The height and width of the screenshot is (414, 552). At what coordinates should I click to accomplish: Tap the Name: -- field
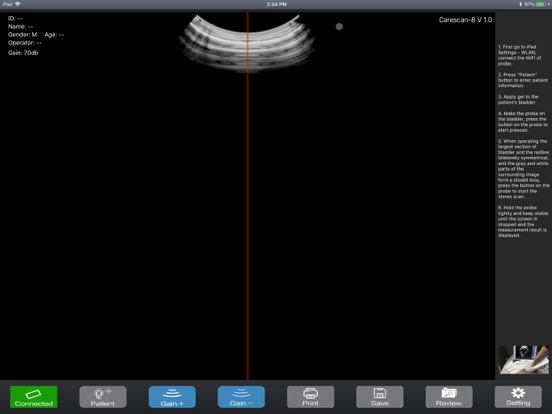click(20, 26)
